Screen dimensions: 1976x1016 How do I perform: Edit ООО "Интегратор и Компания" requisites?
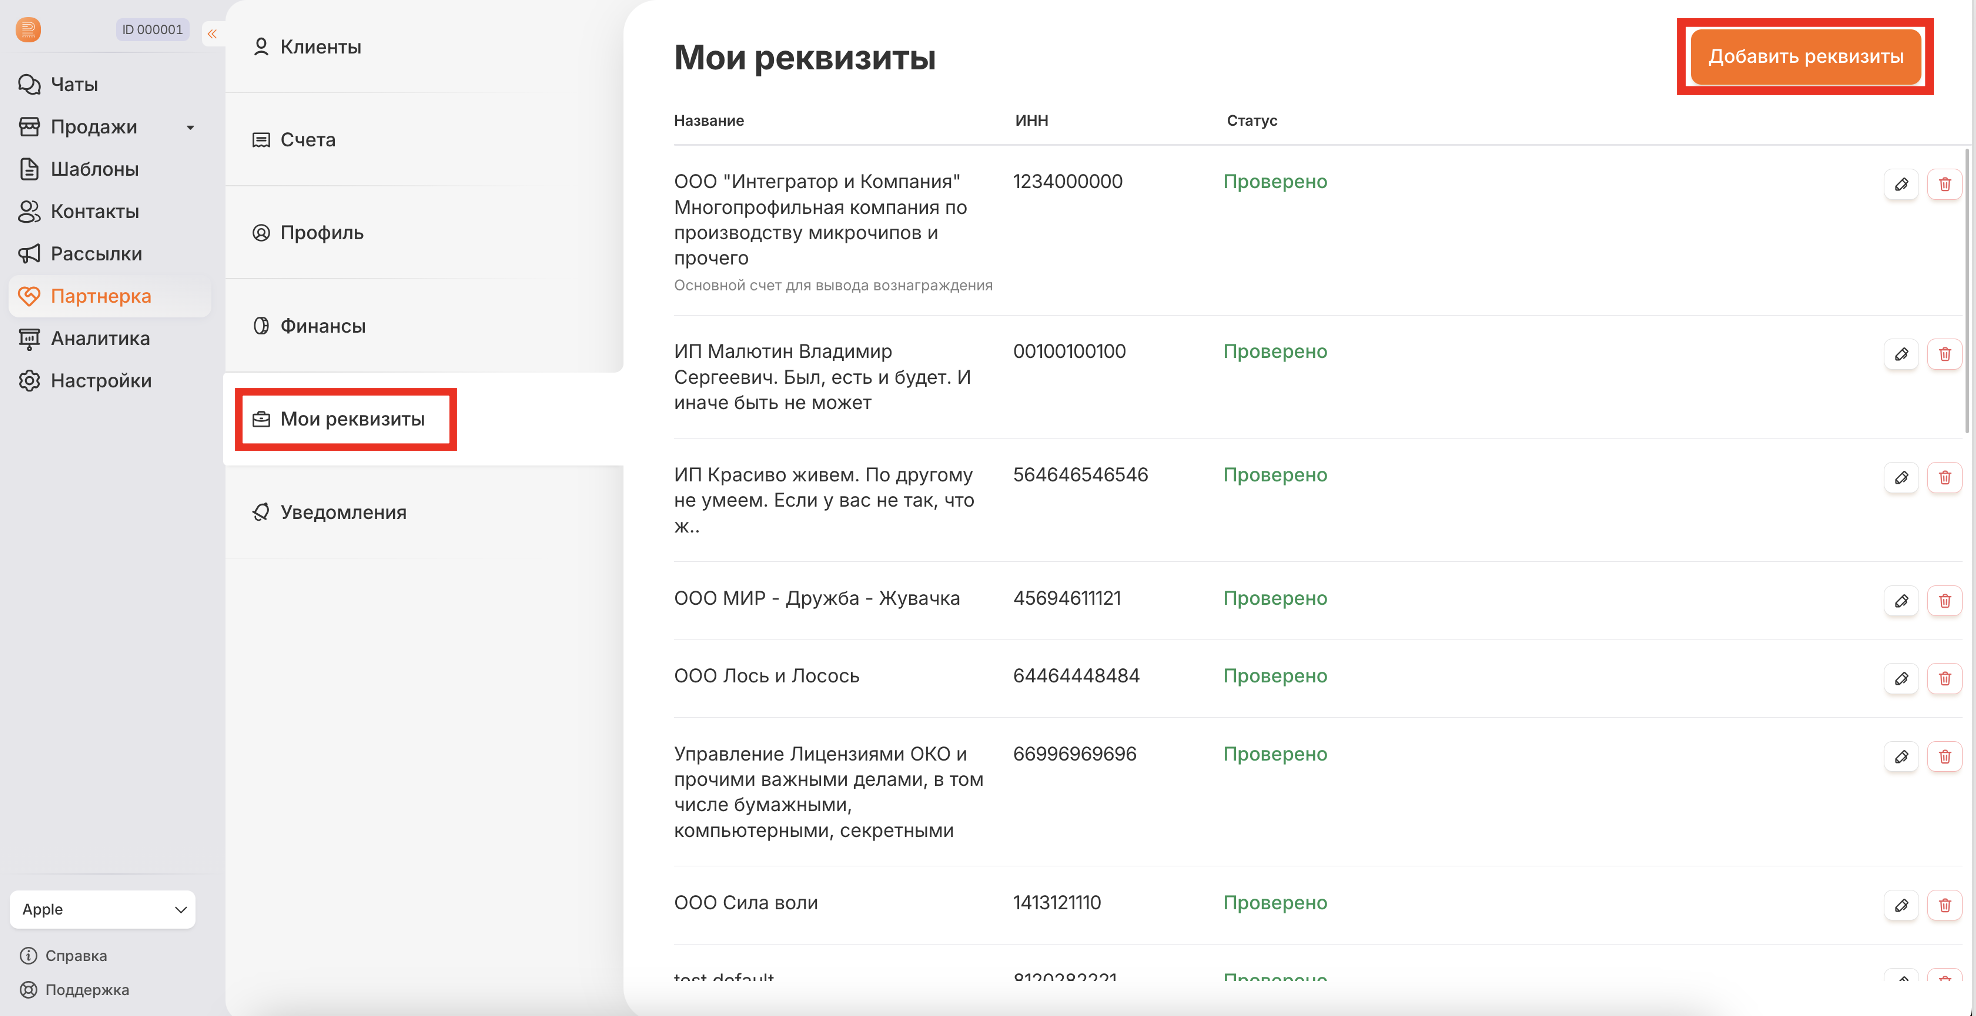(1901, 184)
